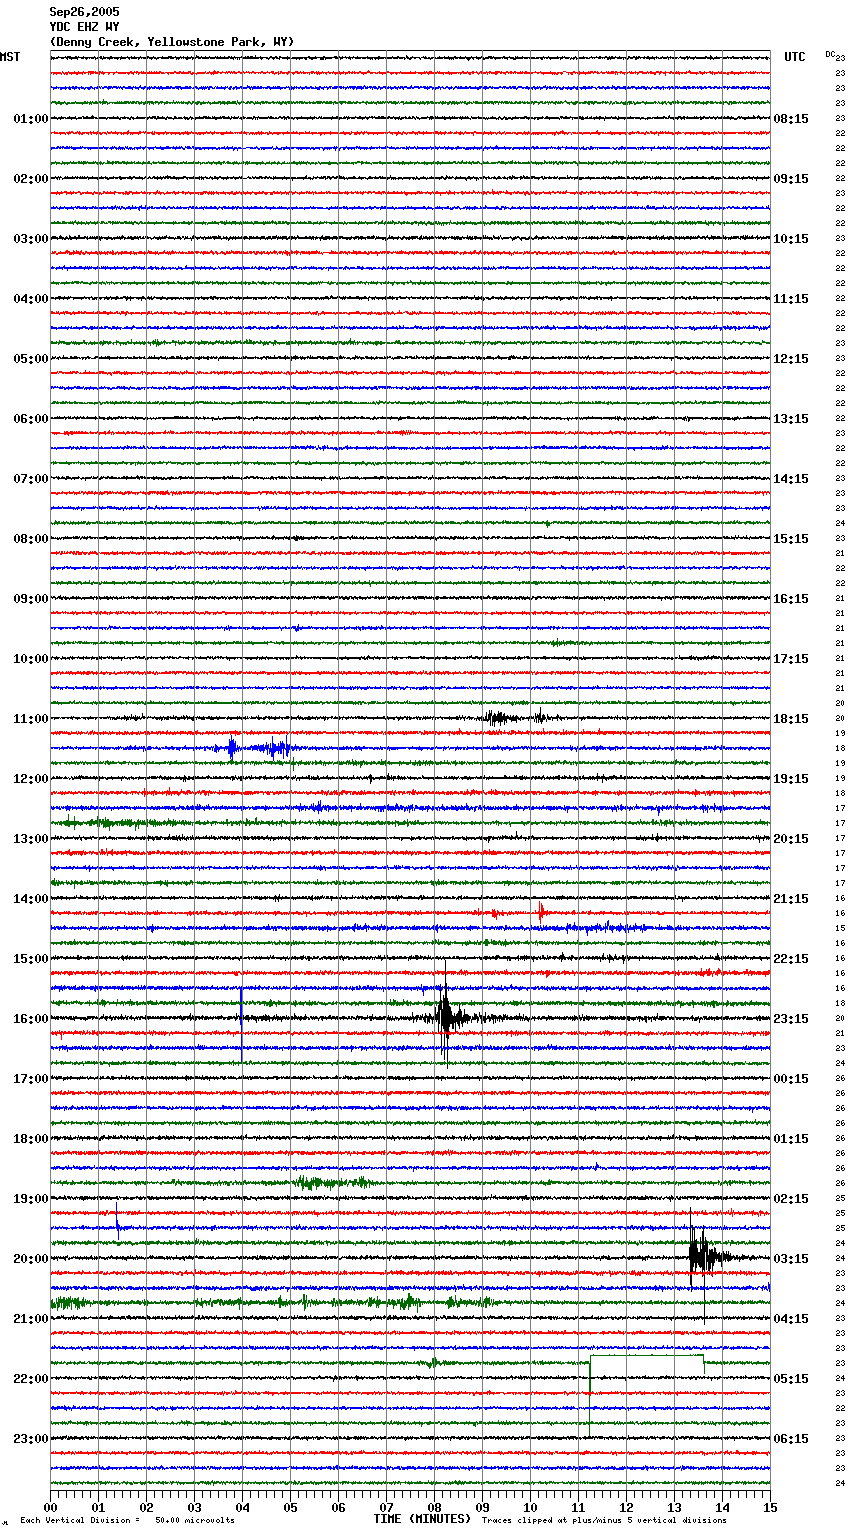The height and width of the screenshot is (1534, 850).
Task: Click the 00 minute tick label on bottom axis
Action: point(50,1507)
